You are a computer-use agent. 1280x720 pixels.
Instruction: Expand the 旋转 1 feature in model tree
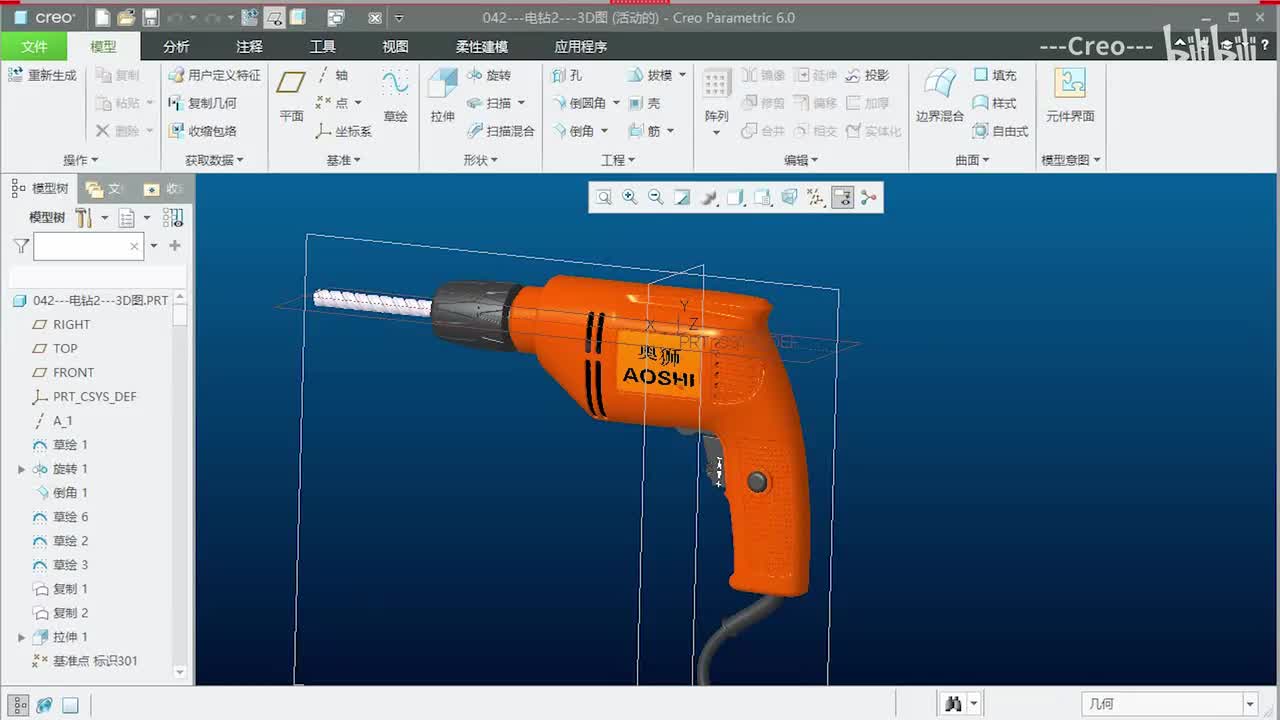[x=21, y=469]
